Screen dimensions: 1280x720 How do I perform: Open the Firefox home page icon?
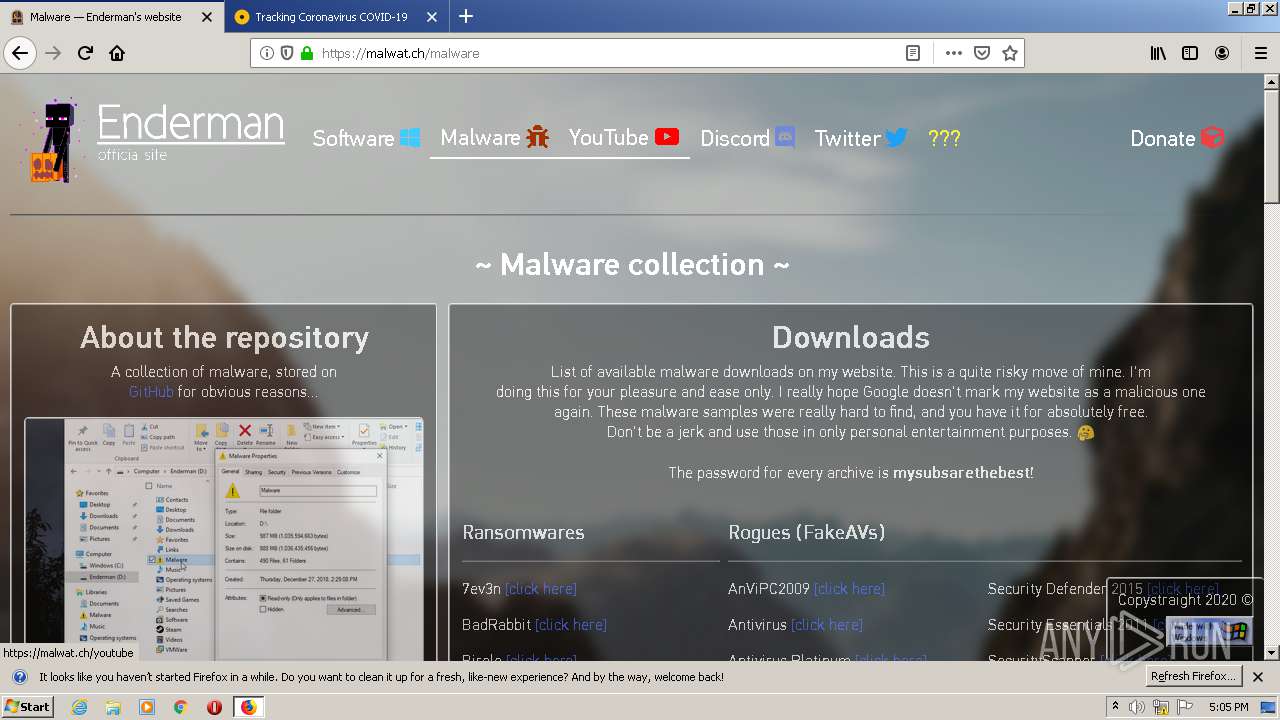(x=117, y=53)
